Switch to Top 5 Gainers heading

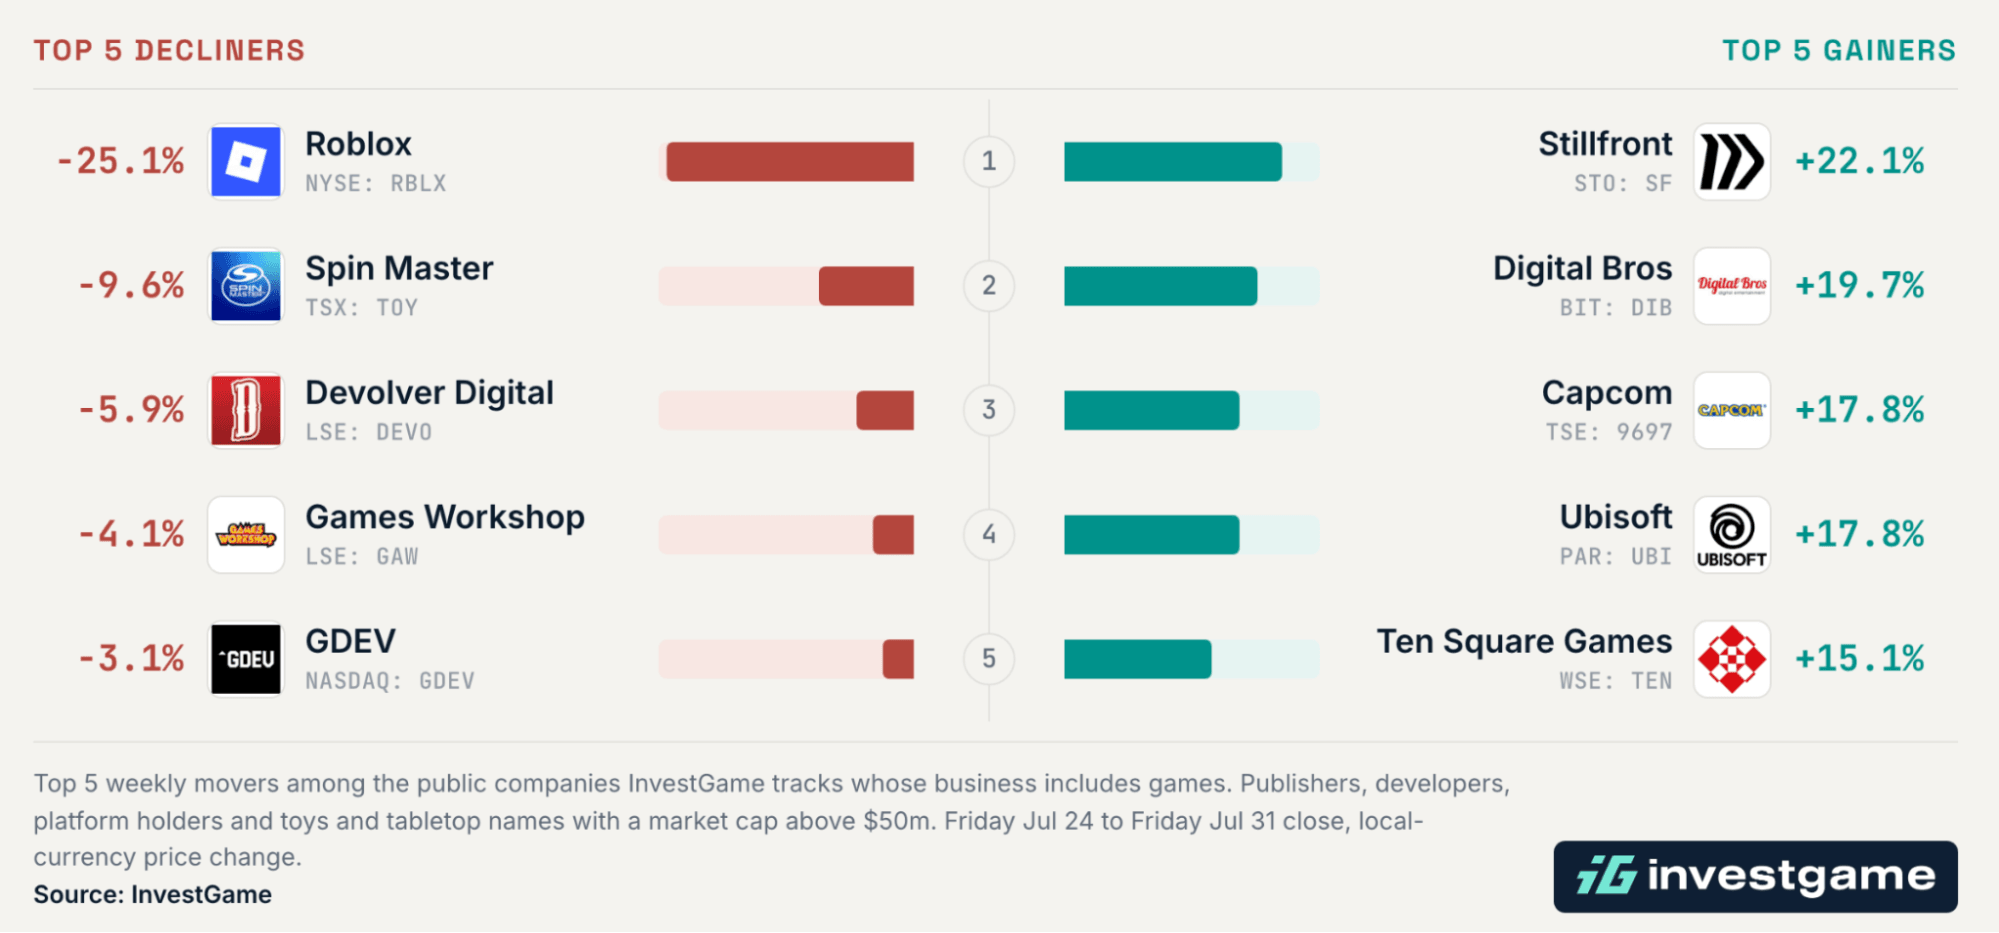(1839, 50)
